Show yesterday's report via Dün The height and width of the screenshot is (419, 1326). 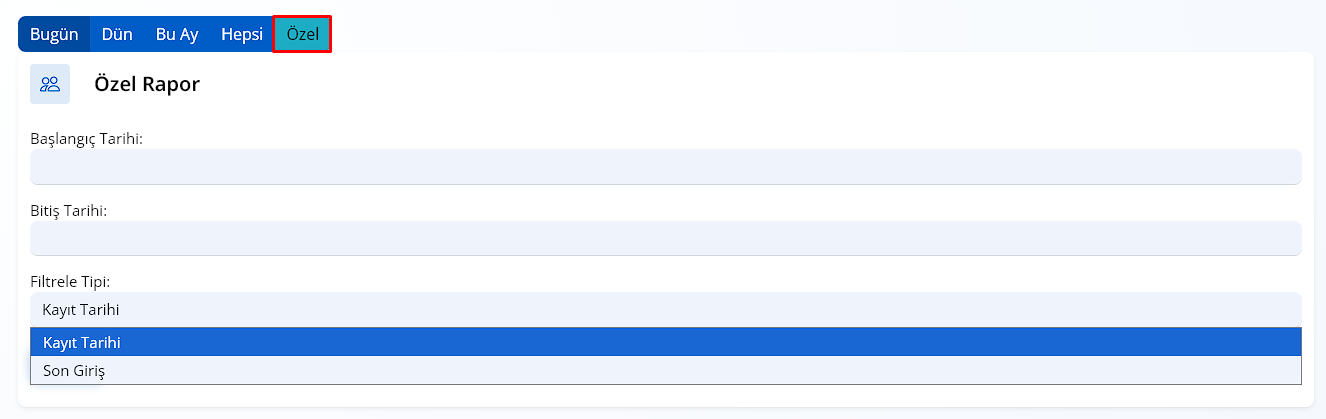pos(117,34)
